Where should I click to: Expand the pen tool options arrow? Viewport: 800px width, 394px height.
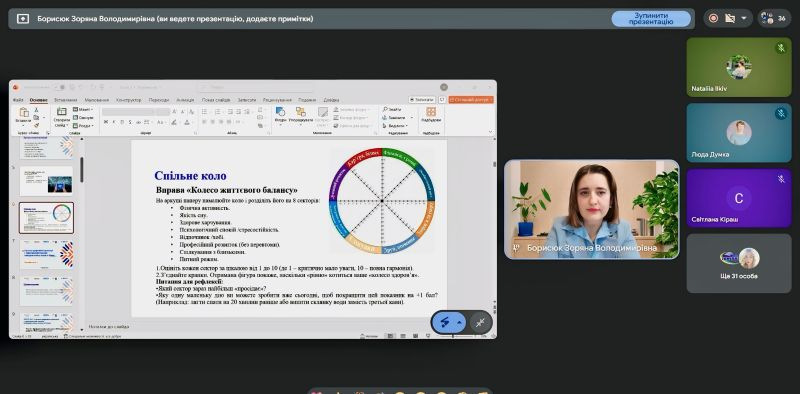[459, 323]
